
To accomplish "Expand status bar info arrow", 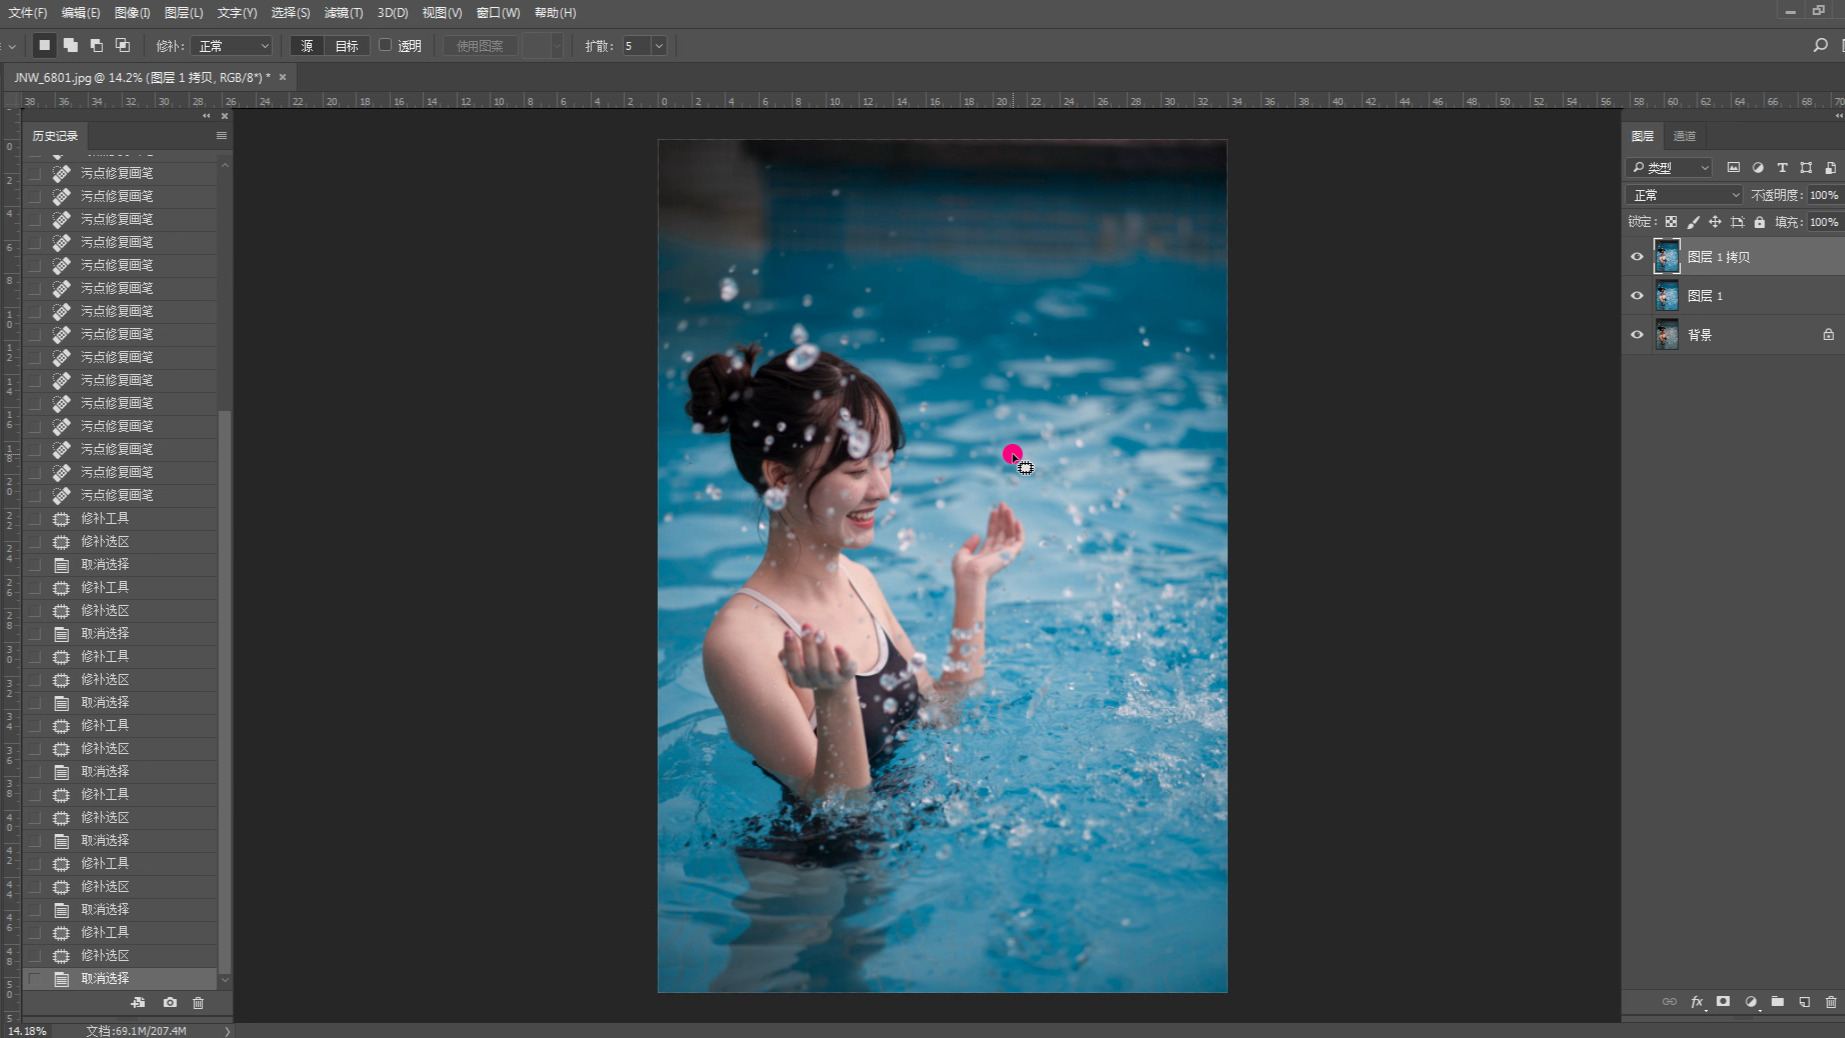I will (227, 1031).
